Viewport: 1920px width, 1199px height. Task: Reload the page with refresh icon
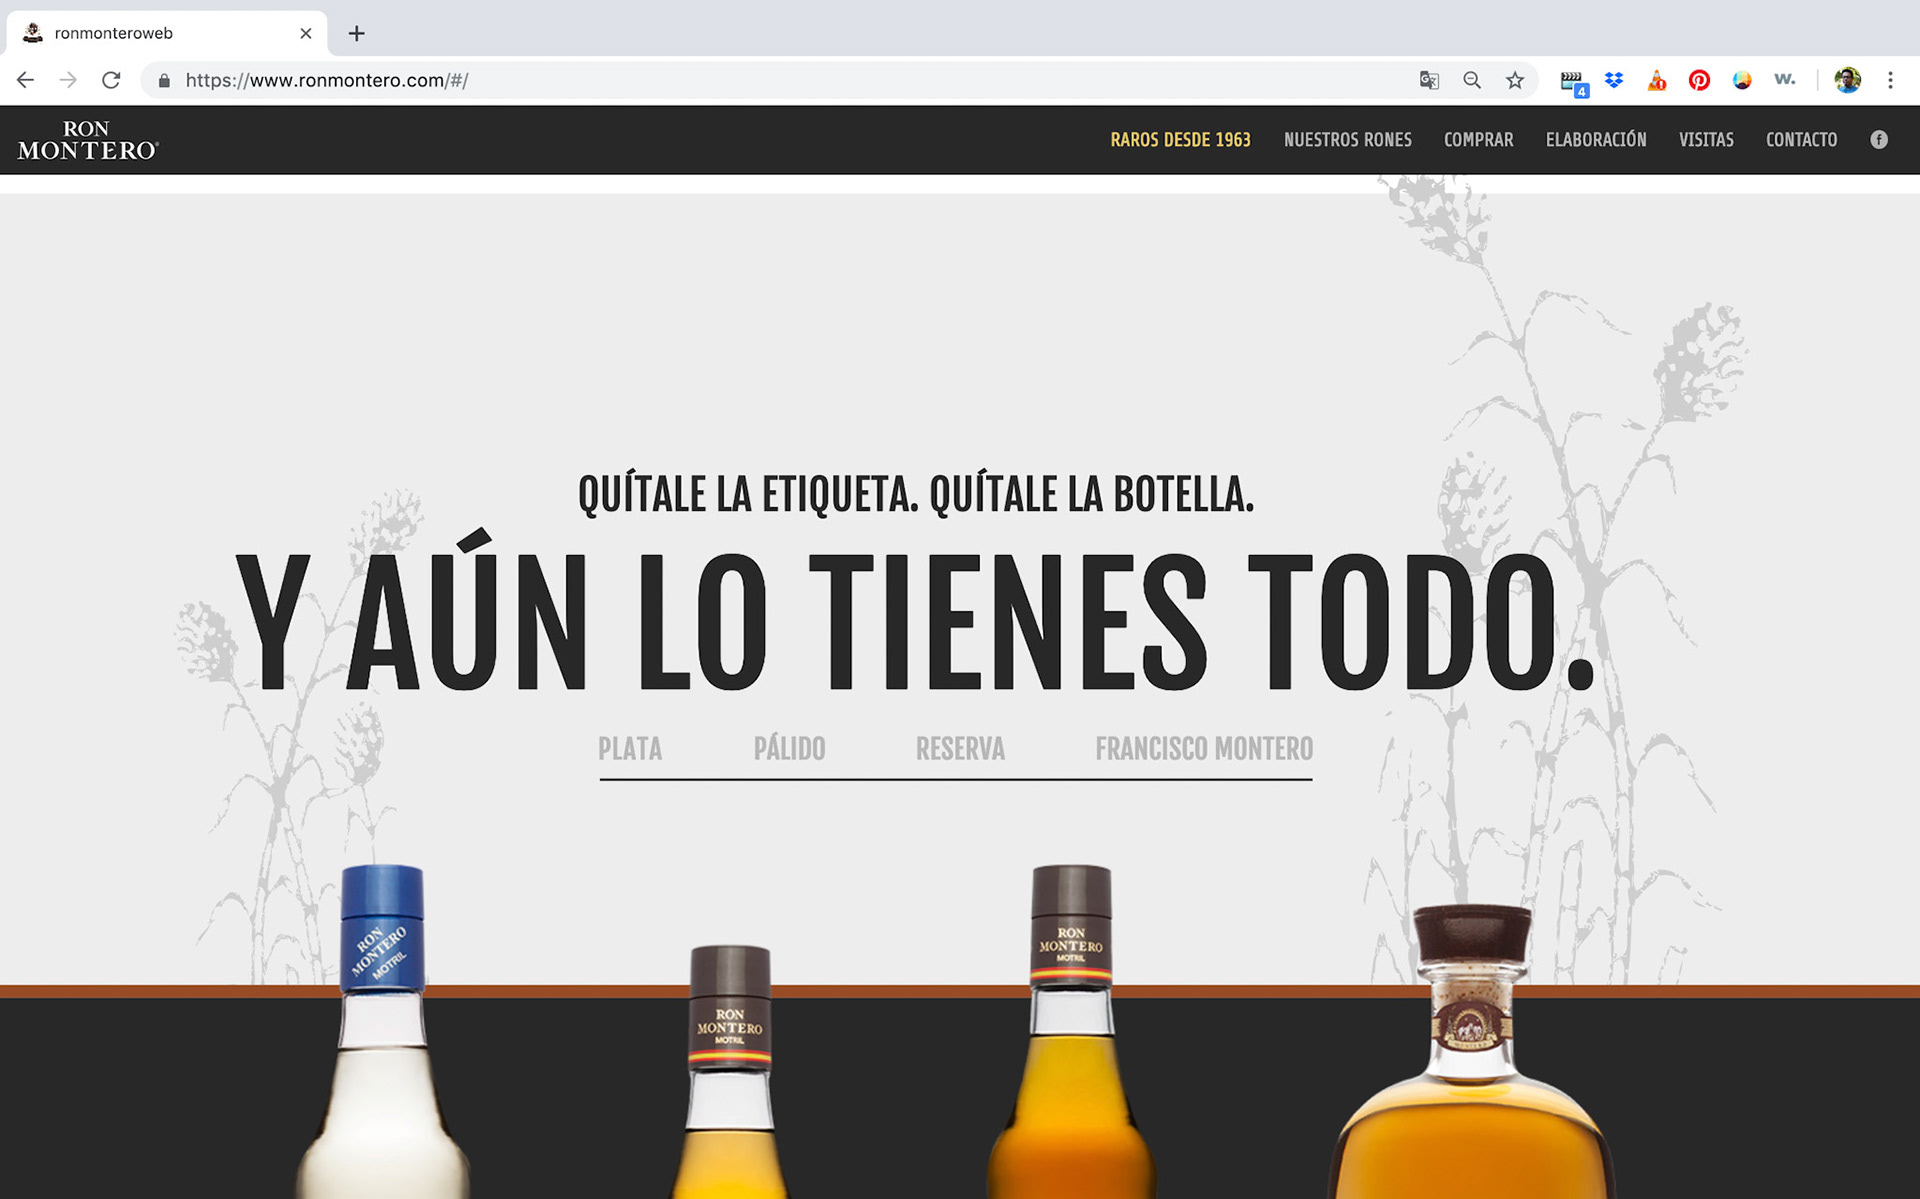pos(111,80)
